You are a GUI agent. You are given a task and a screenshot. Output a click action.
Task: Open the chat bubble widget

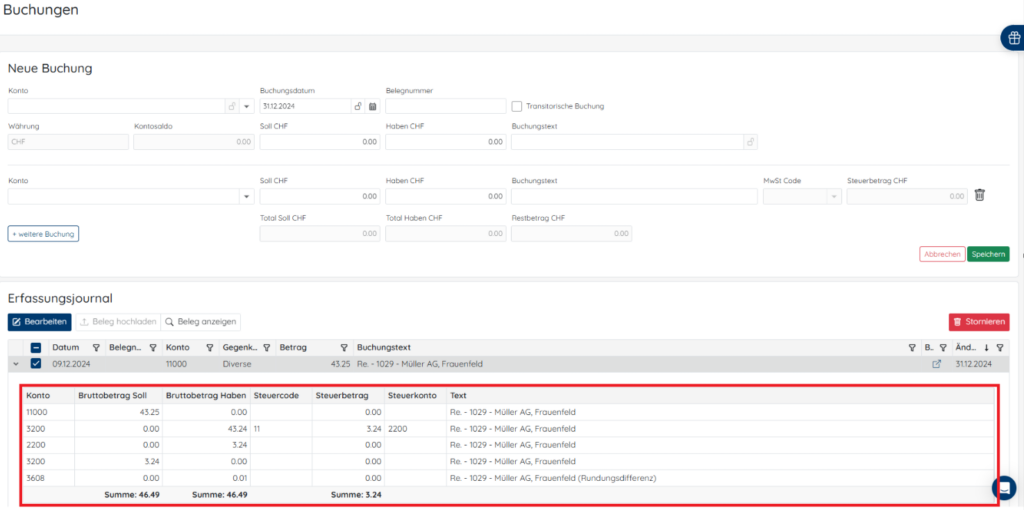(1003, 488)
